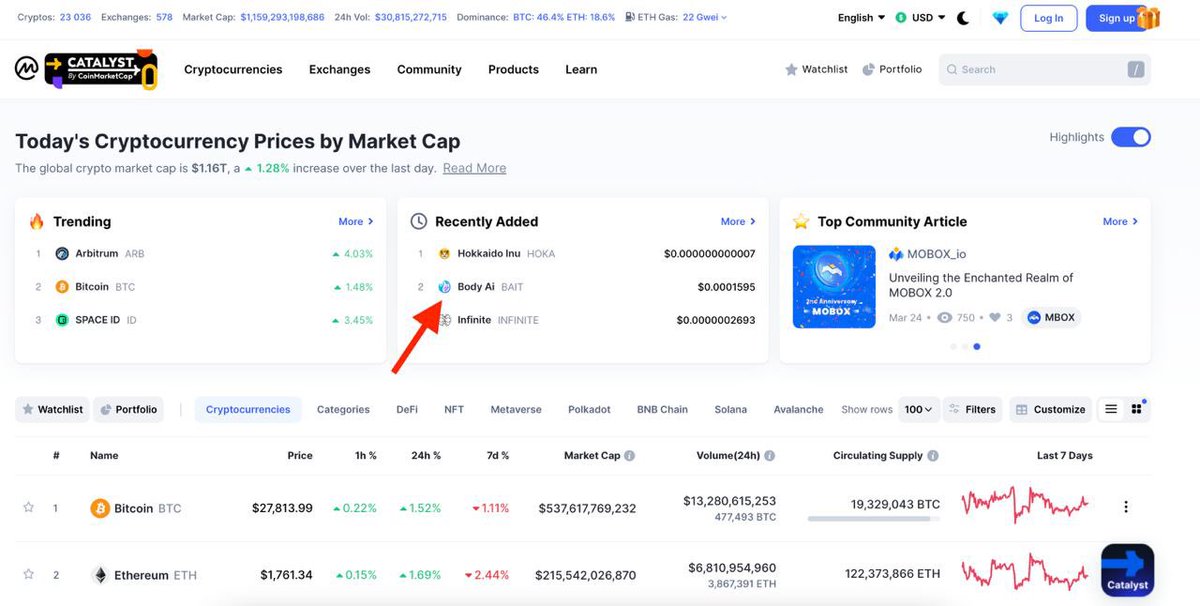Click the Market Cap info icon

630,455
